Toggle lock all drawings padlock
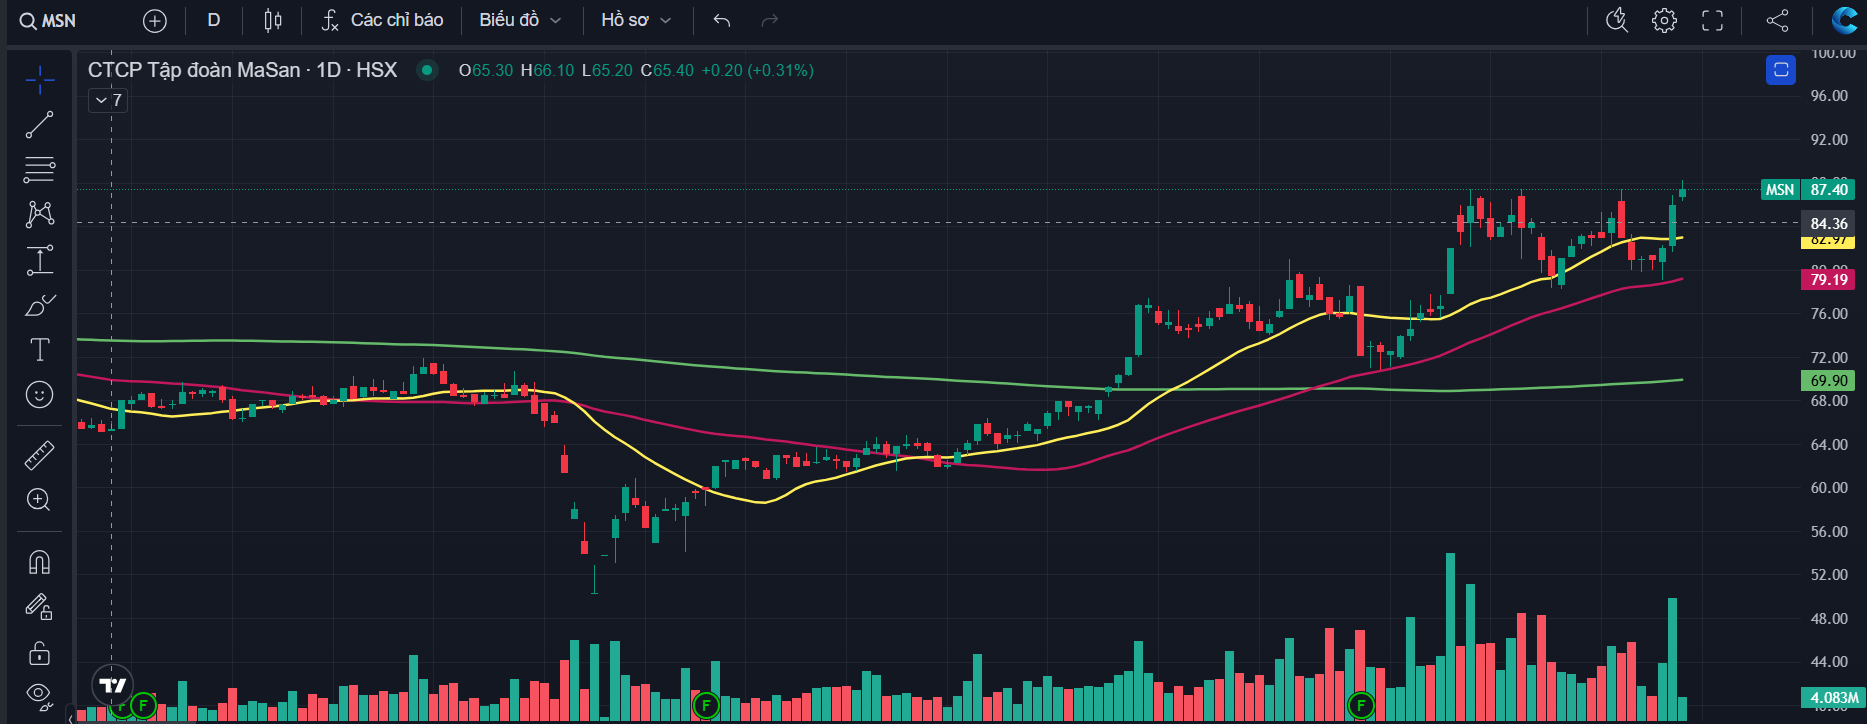The image size is (1867, 724). point(40,654)
